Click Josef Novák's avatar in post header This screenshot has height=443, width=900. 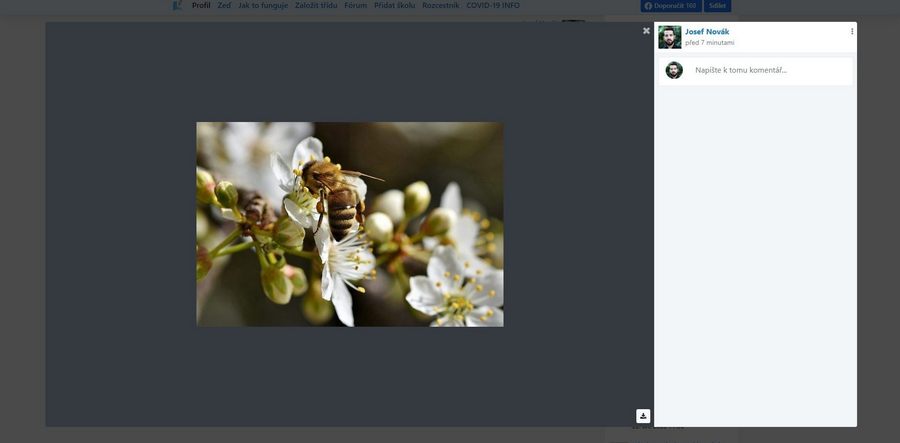(670, 37)
